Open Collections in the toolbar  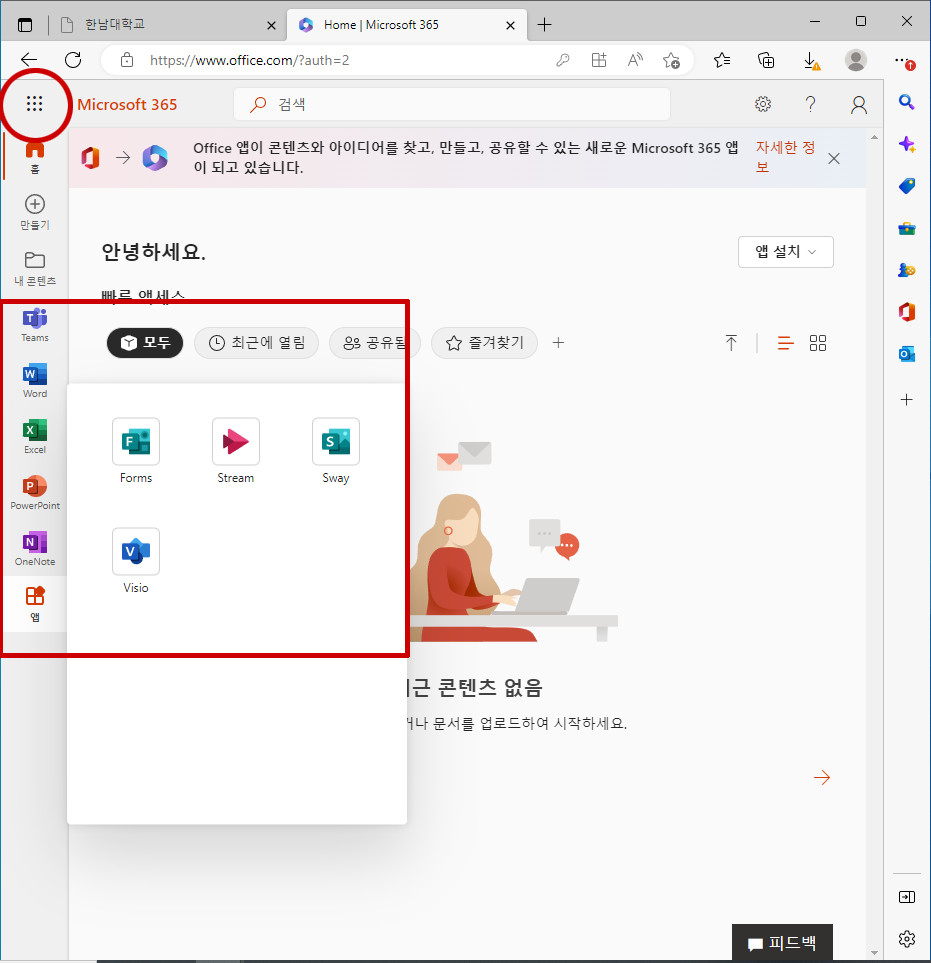[x=766, y=60]
